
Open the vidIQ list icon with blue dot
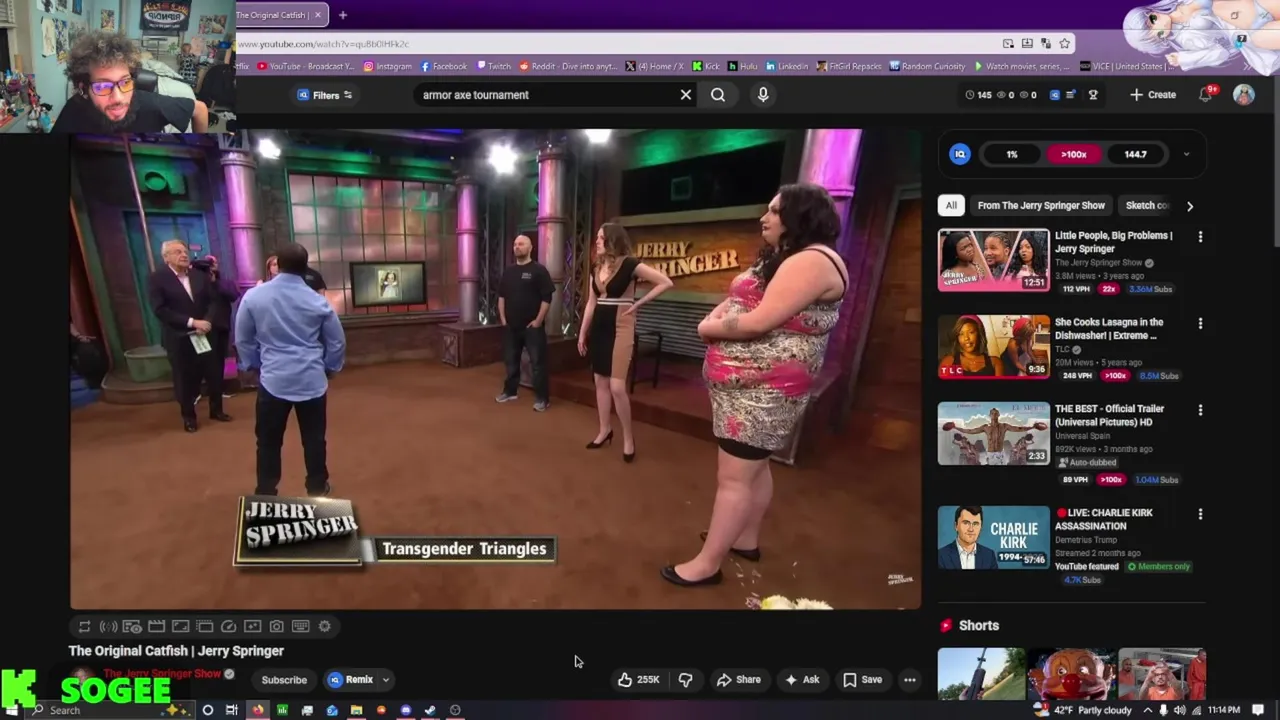point(1071,95)
